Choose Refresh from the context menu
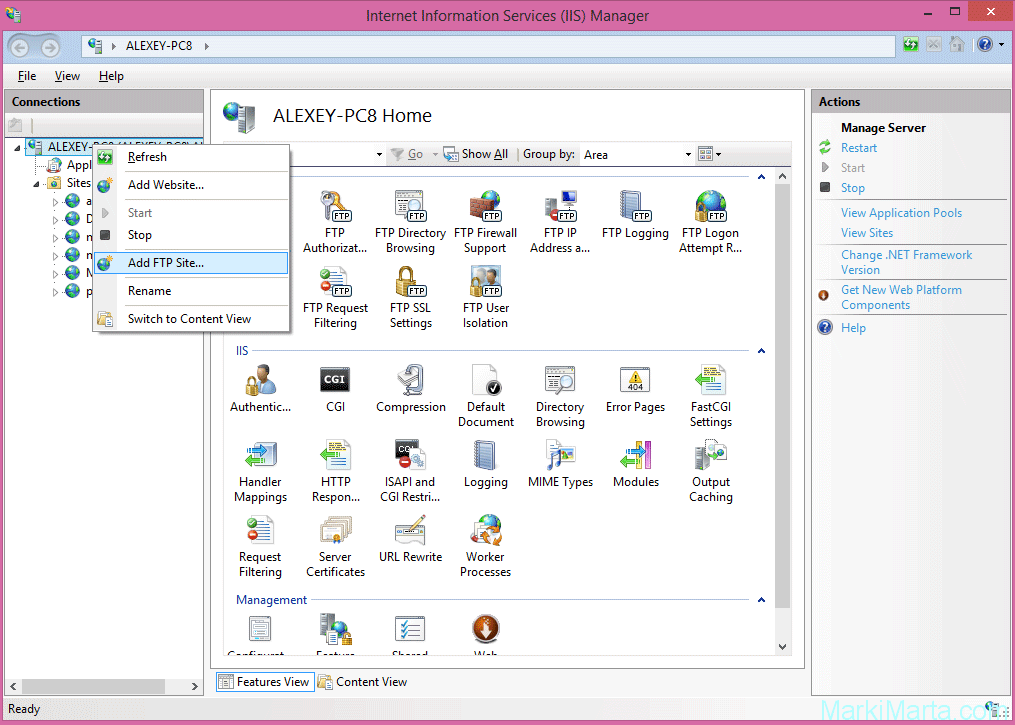The image size is (1015, 725). coord(192,157)
